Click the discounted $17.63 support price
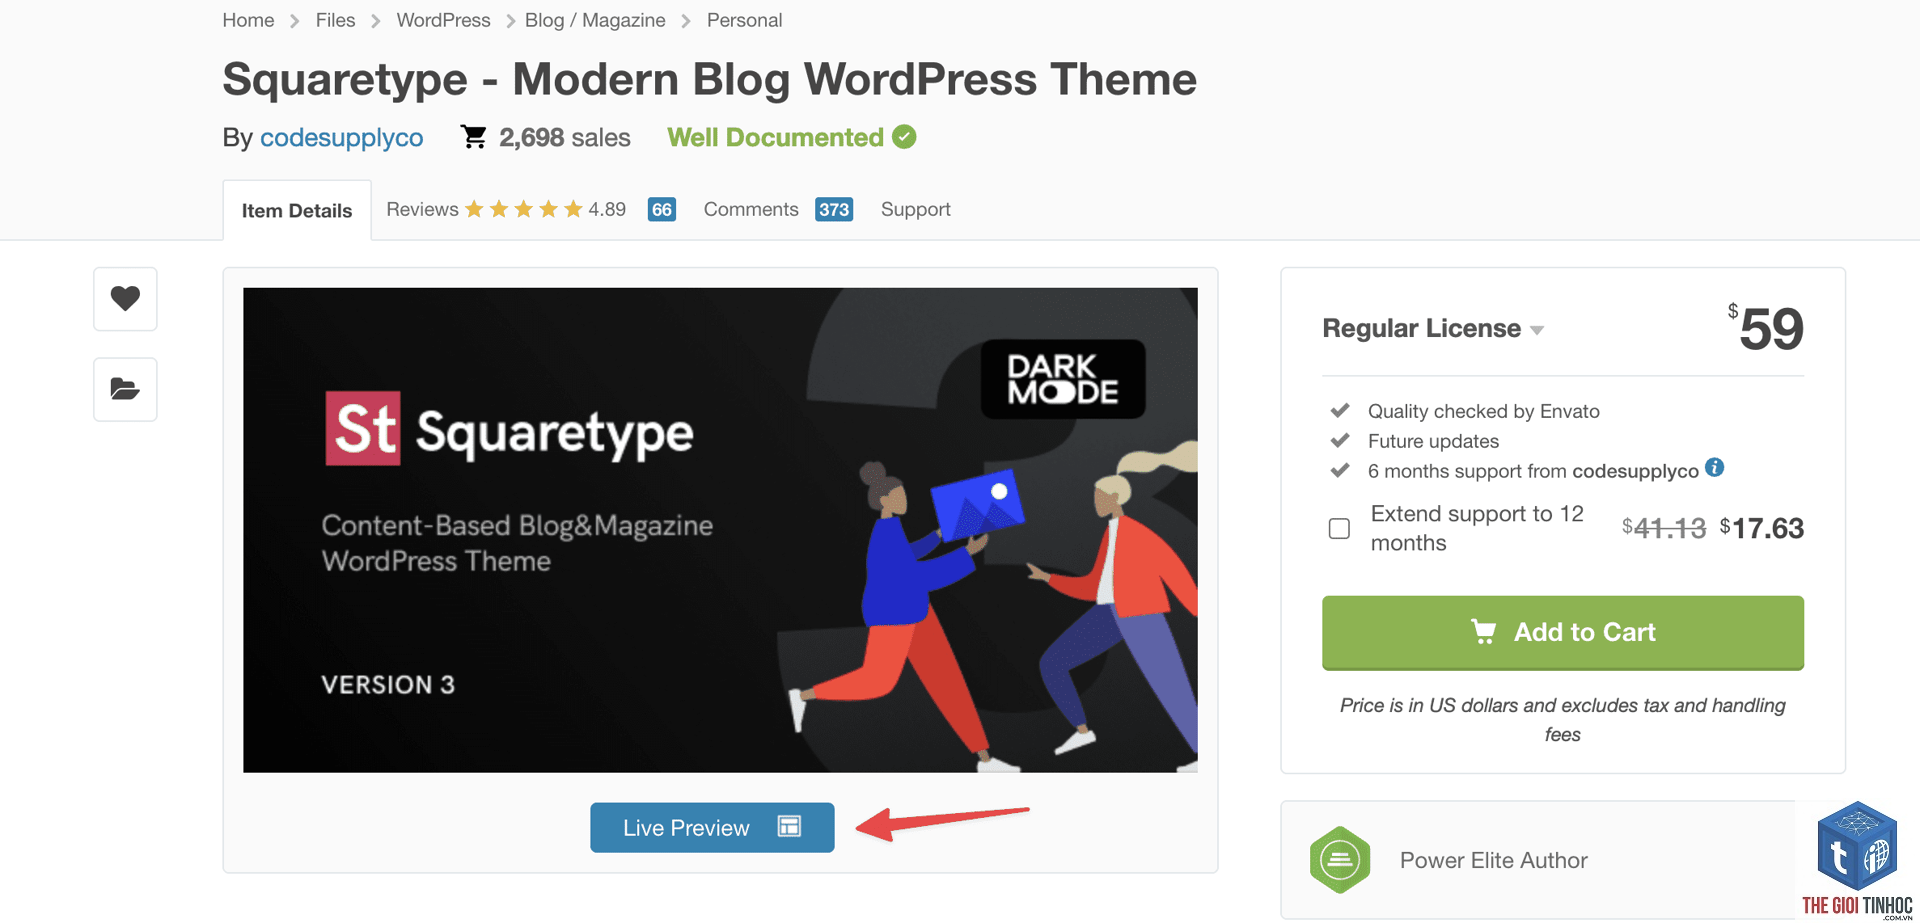Viewport: 1920px width, 923px height. coord(1761,528)
